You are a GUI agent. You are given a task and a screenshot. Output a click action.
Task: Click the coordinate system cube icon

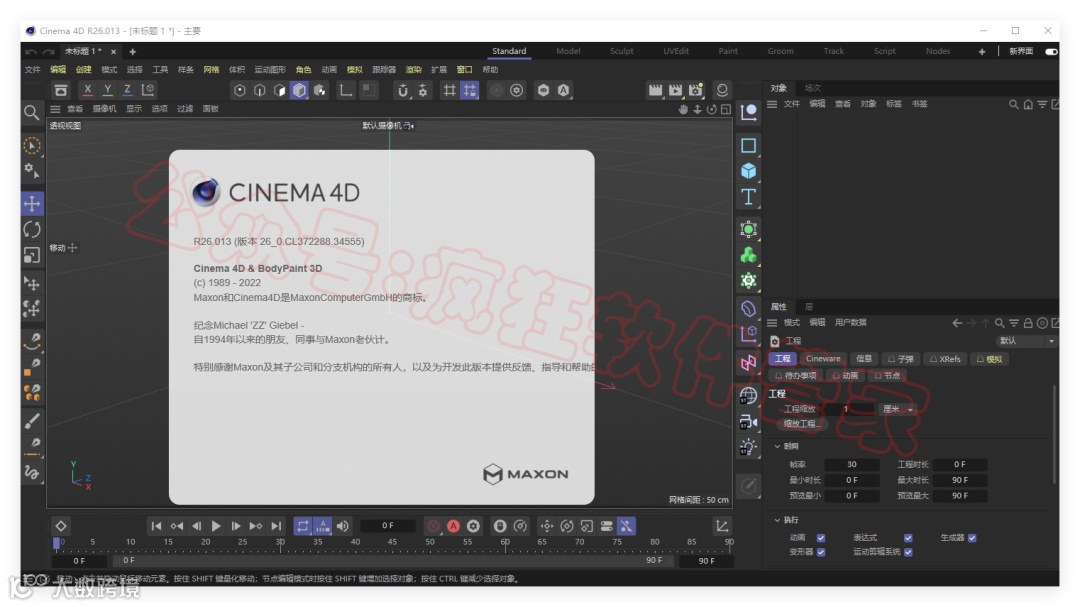pyautogui.click(x=148, y=90)
